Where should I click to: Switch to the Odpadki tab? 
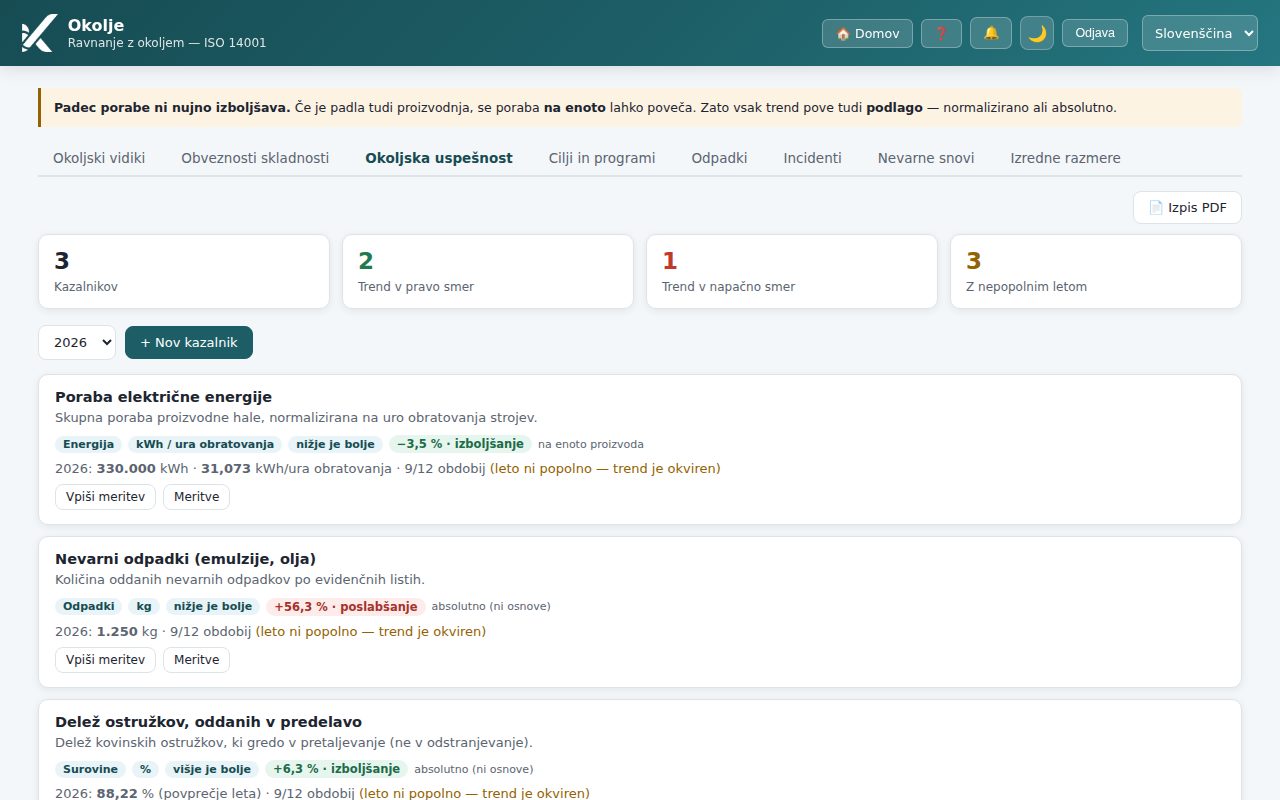(x=719, y=158)
